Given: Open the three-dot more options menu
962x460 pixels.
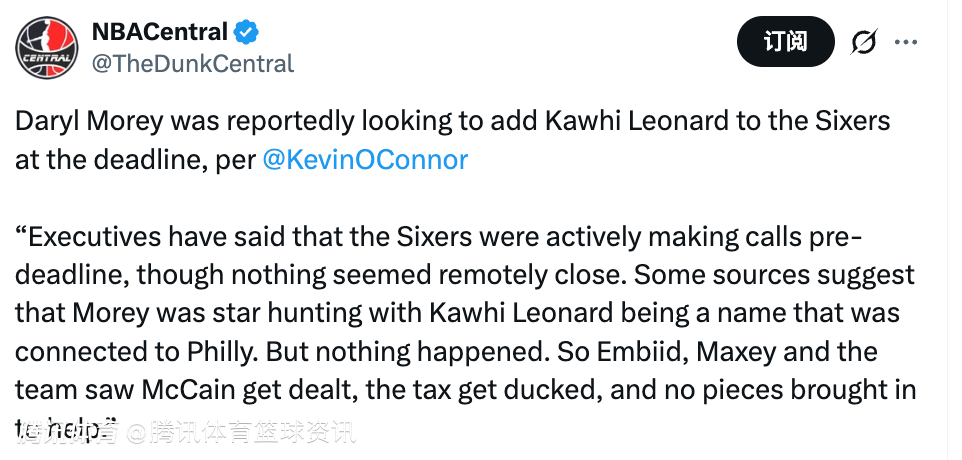Looking at the screenshot, I should point(905,42).
